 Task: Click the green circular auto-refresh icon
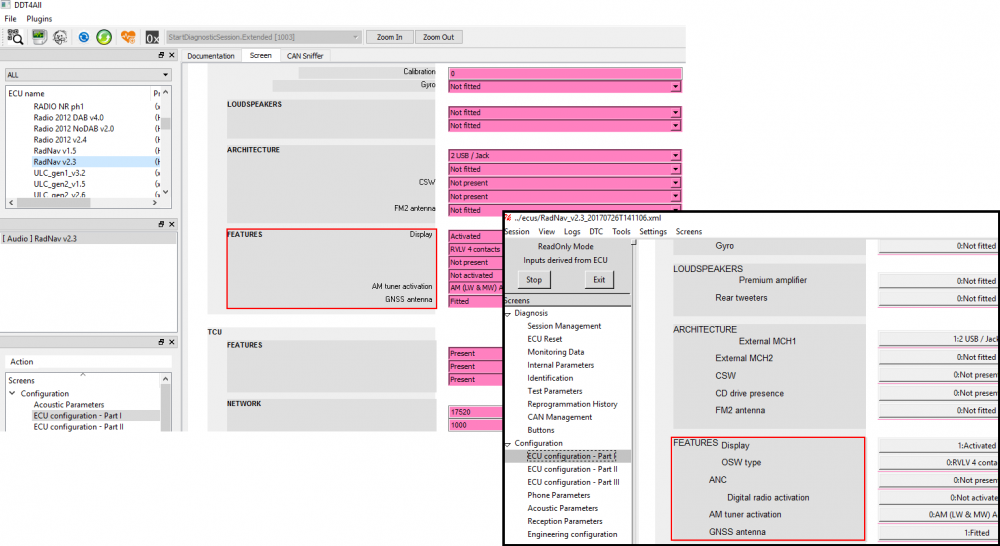pyautogui.click(x=104, y=37)
